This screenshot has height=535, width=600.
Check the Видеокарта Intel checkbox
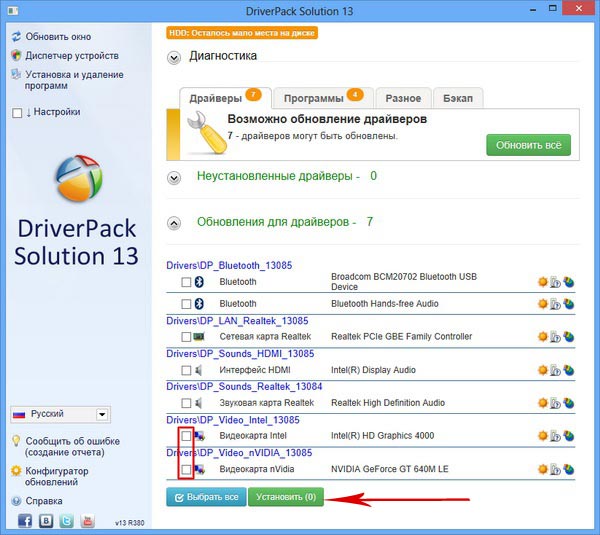[x=186, y=436]
